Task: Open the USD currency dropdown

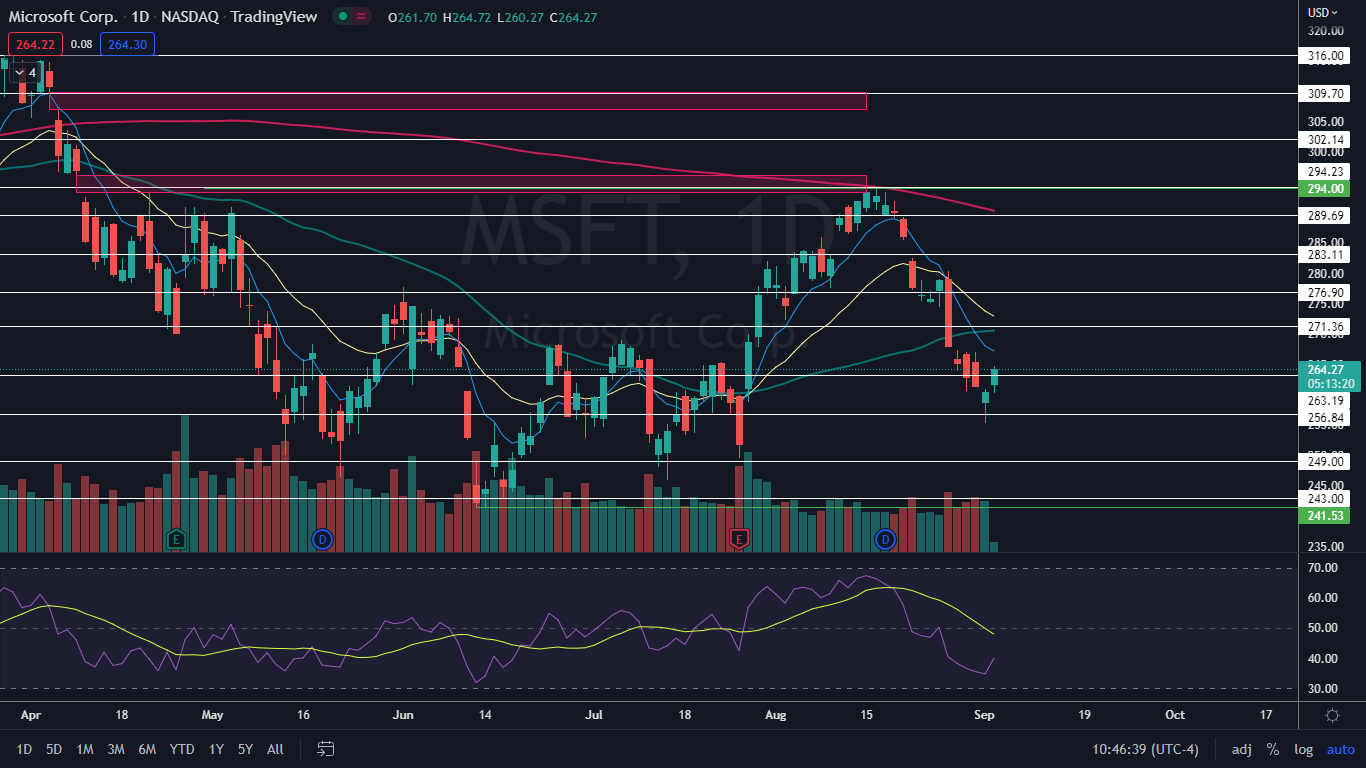Action: click(x=1323, y=13)
